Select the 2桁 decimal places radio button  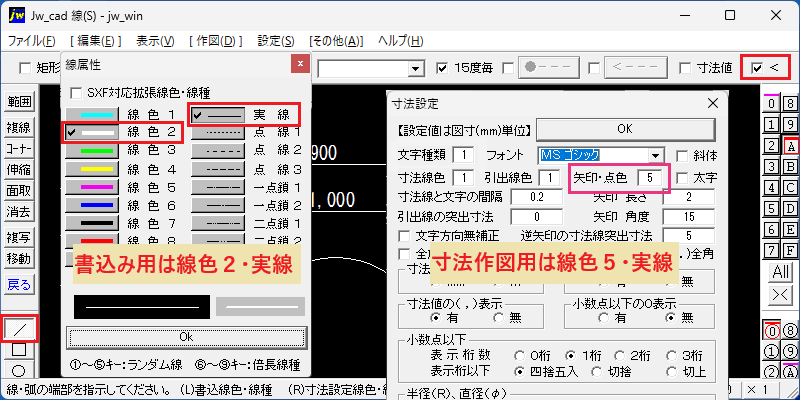(x=619, y=356)
